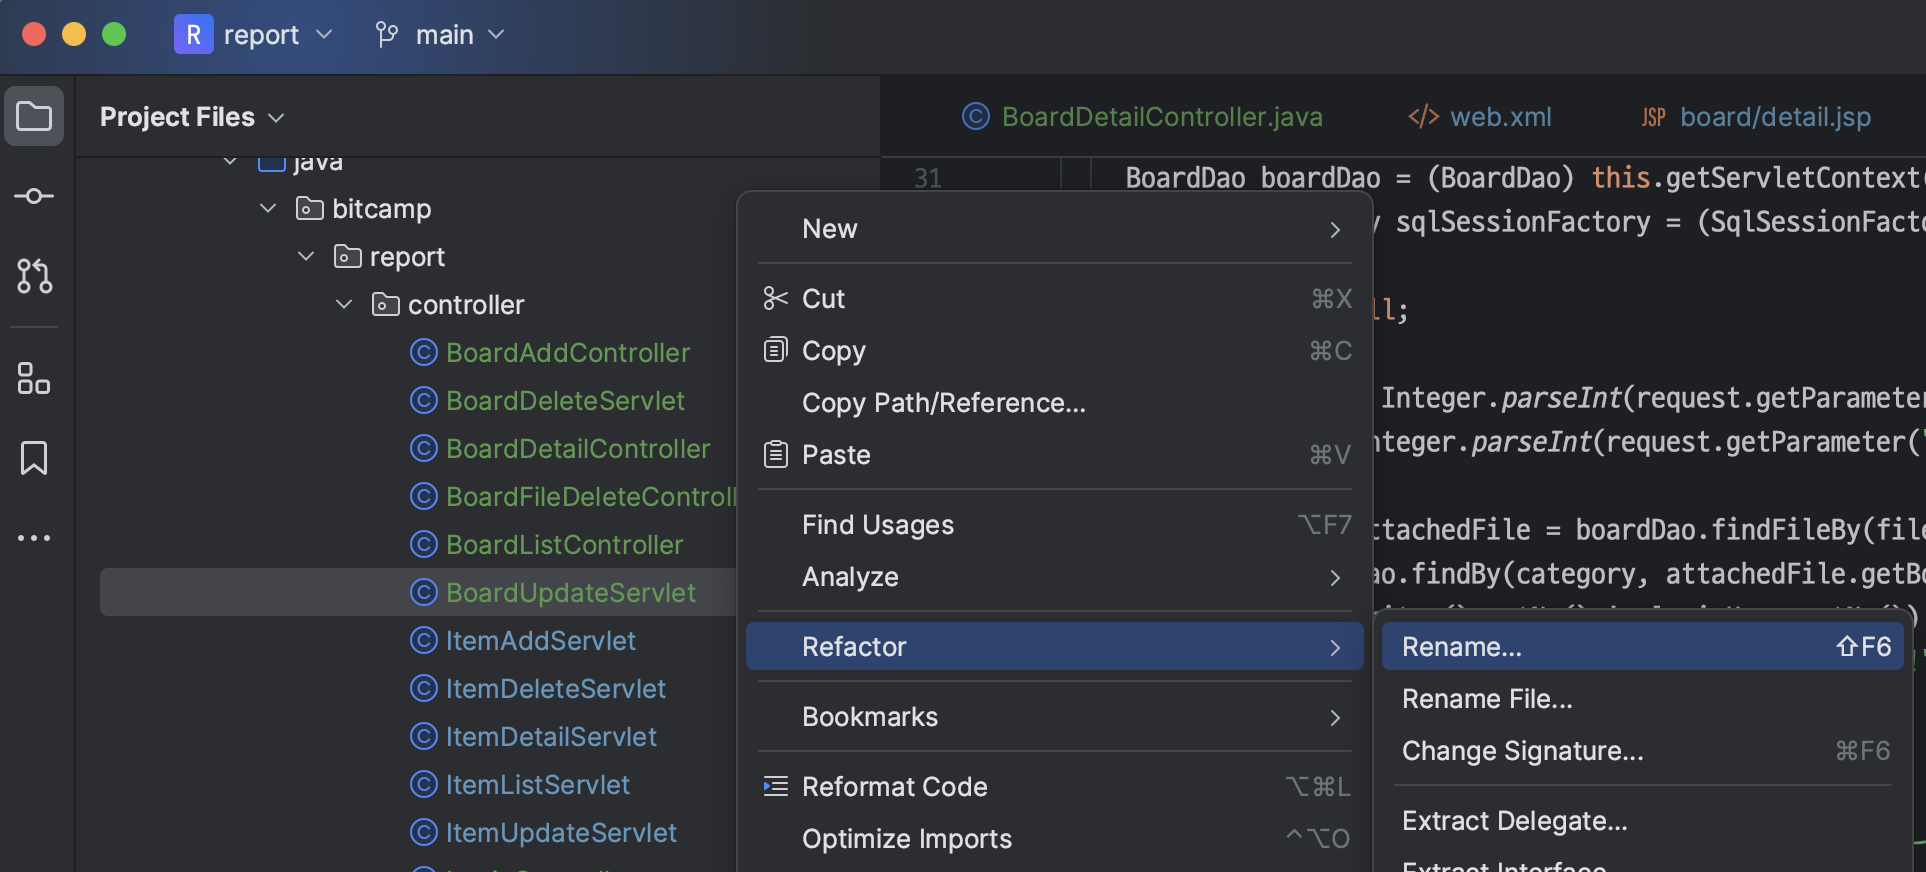Open the Project Files view dropdown
This screenshot has width=1926, height=872.
pyautogui.click(x=192, y=117)
